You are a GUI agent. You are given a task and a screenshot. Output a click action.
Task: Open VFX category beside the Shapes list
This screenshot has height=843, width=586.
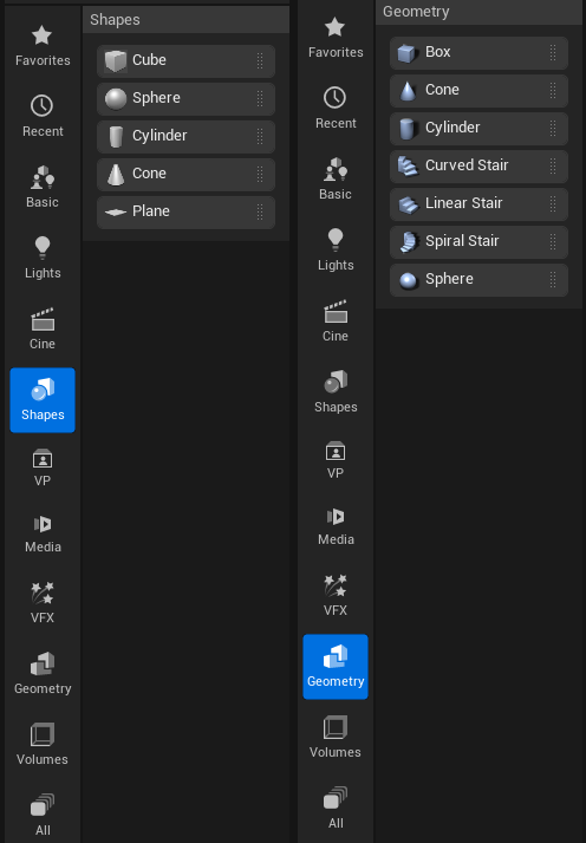[42, 603]
